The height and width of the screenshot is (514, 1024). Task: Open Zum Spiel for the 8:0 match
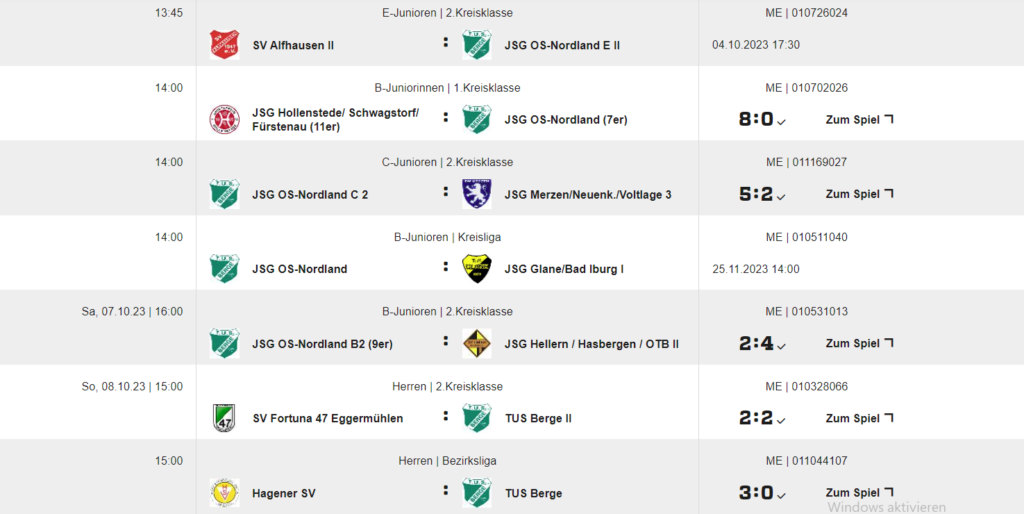859,120
